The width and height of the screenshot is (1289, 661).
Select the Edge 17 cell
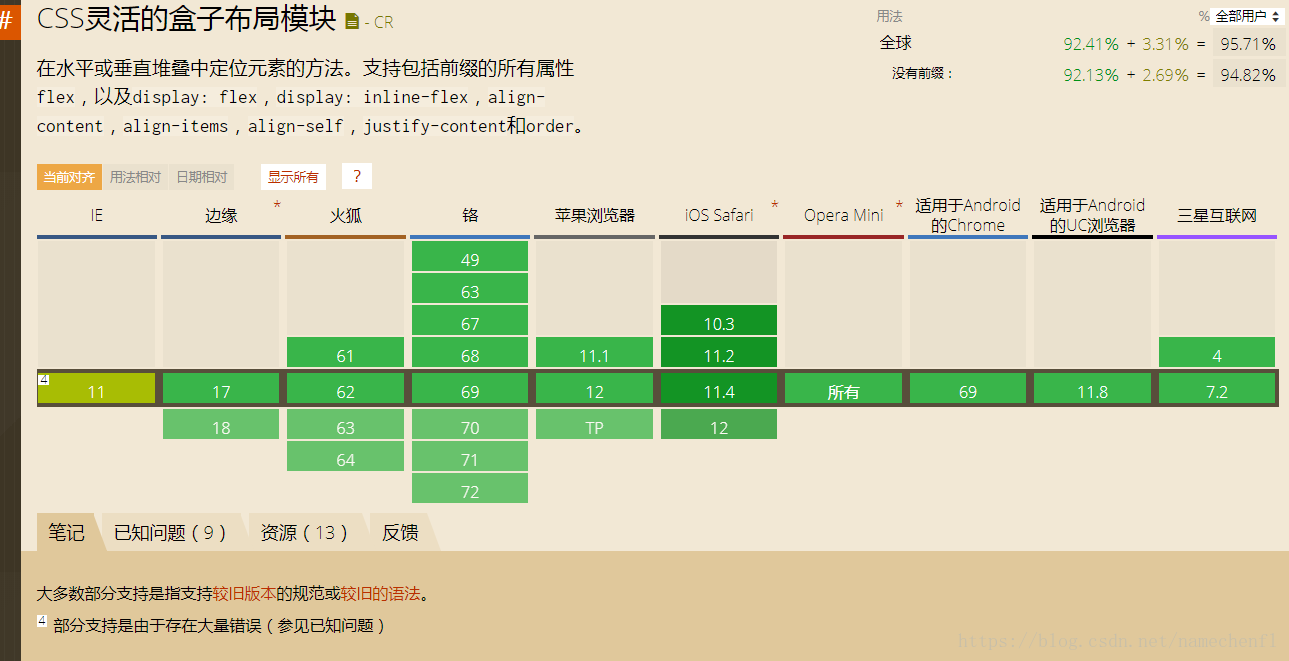(x=221, y=388)
